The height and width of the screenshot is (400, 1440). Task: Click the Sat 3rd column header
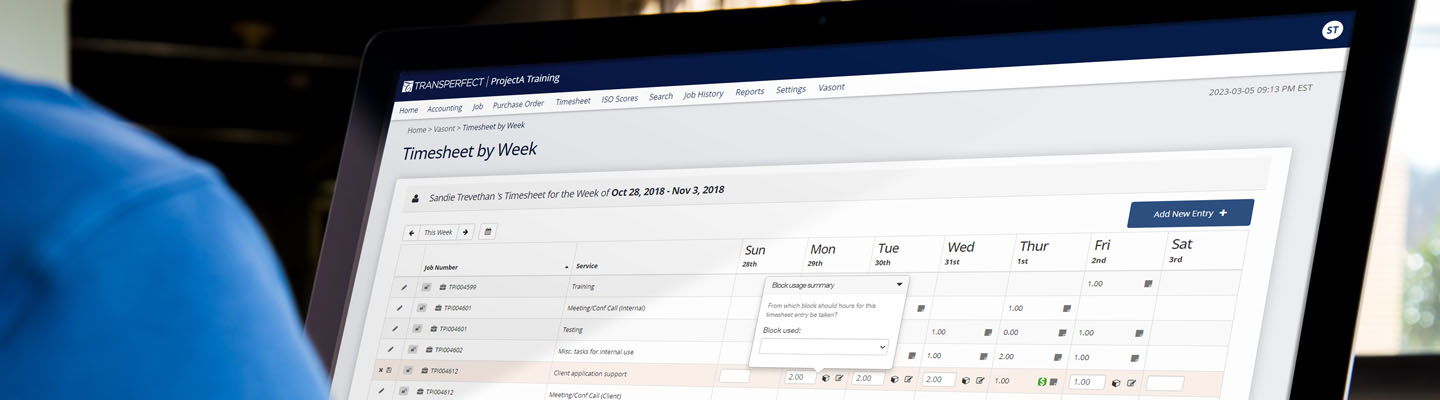(1181, 250)
